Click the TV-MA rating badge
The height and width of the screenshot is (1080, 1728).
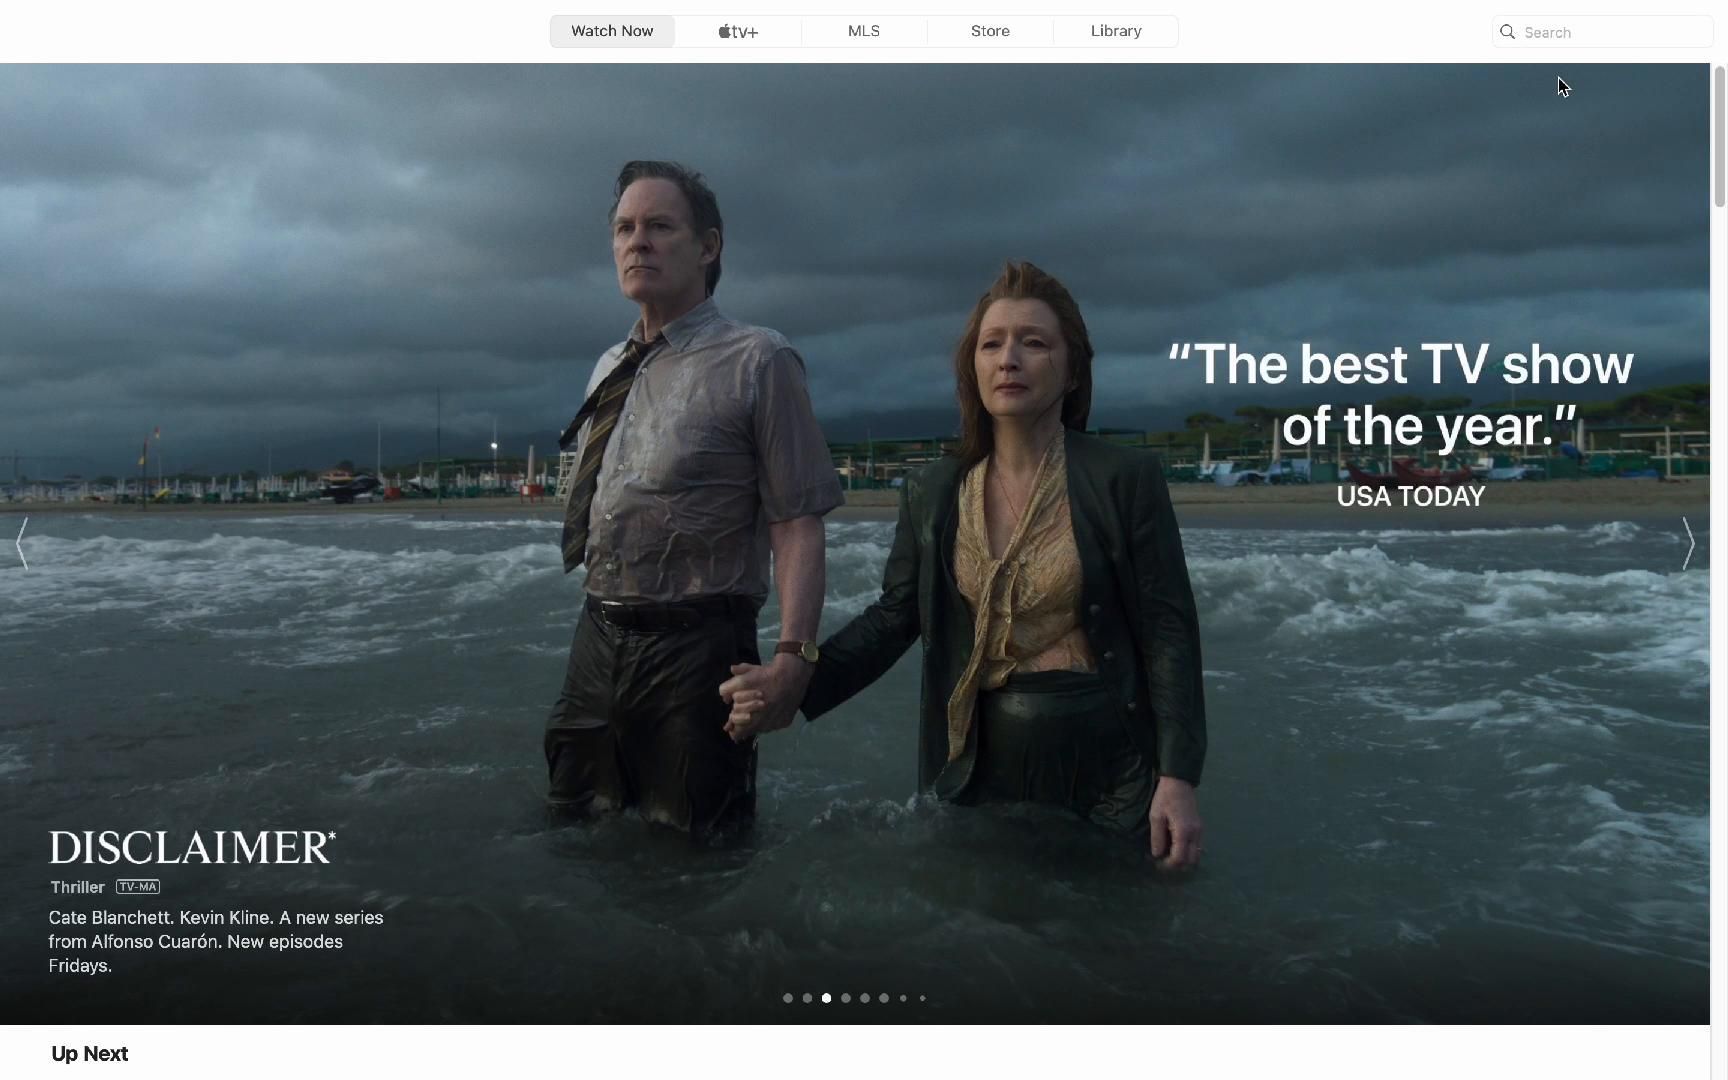(138, 887)
